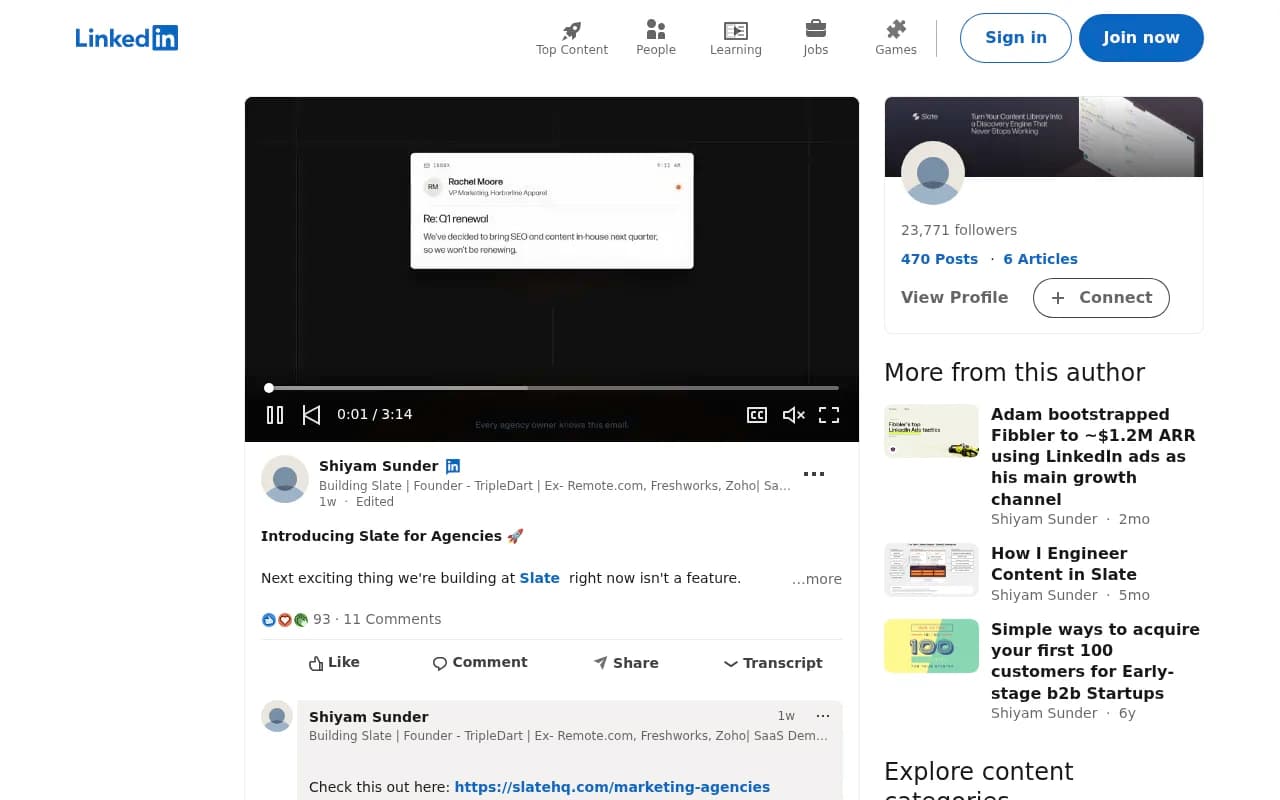Click the Sign in button
Viewport: 1280px width, 800px height.
[x=1016, y=38]
